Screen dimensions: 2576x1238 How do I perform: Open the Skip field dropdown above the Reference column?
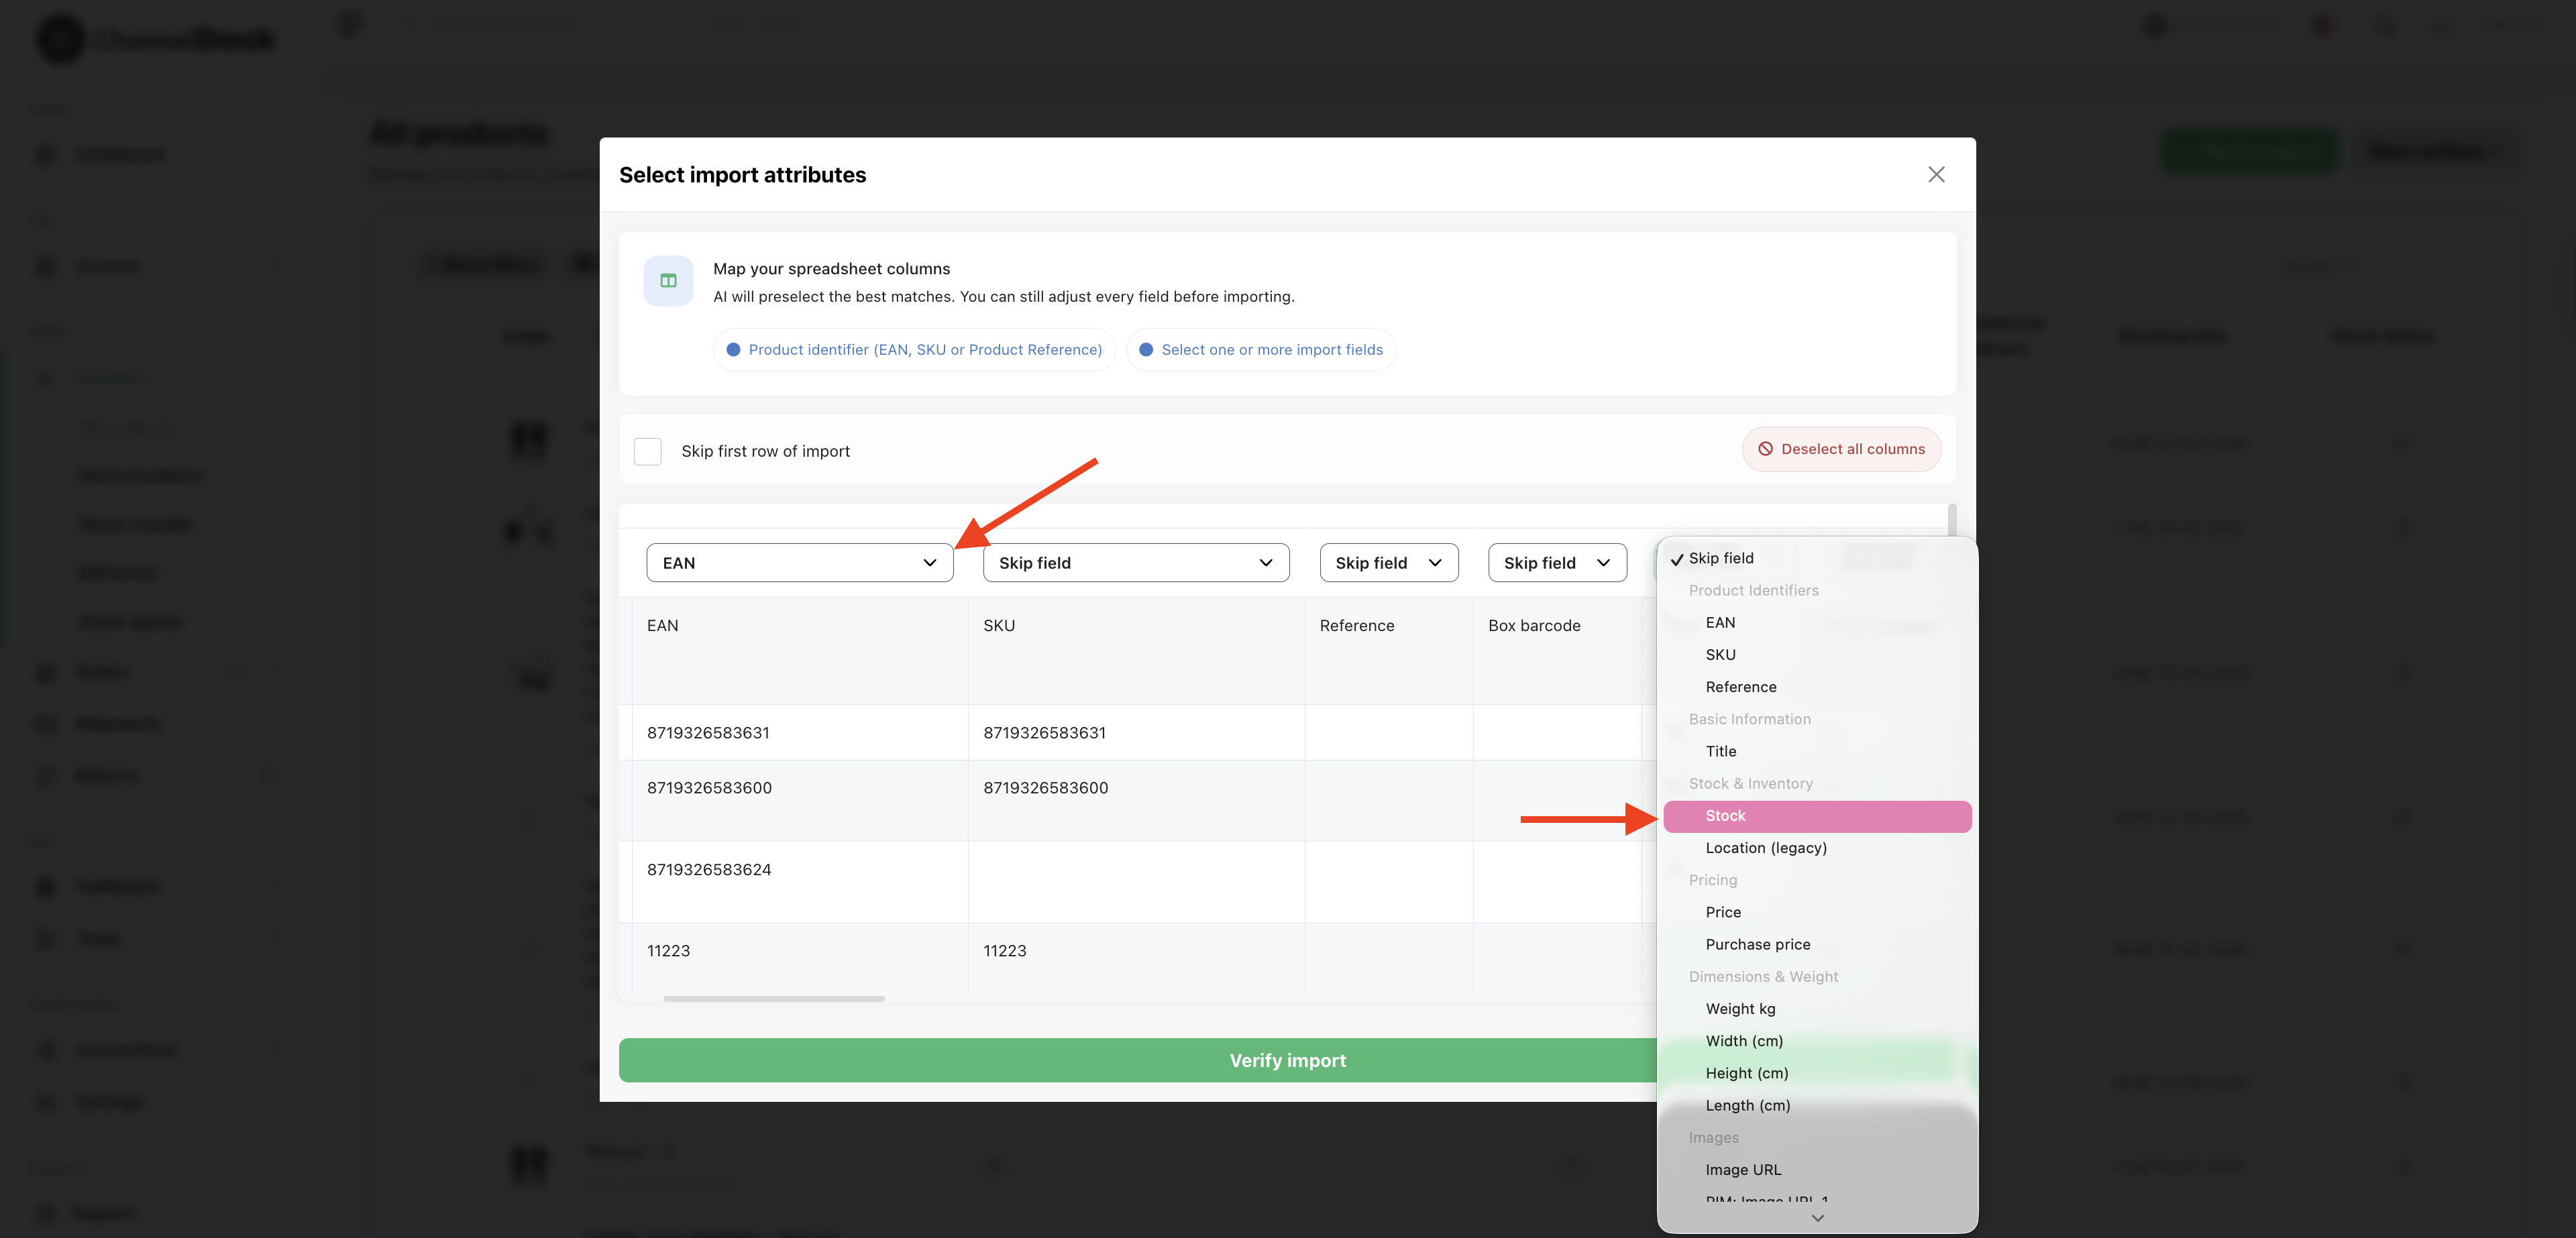coord(1389,563)
